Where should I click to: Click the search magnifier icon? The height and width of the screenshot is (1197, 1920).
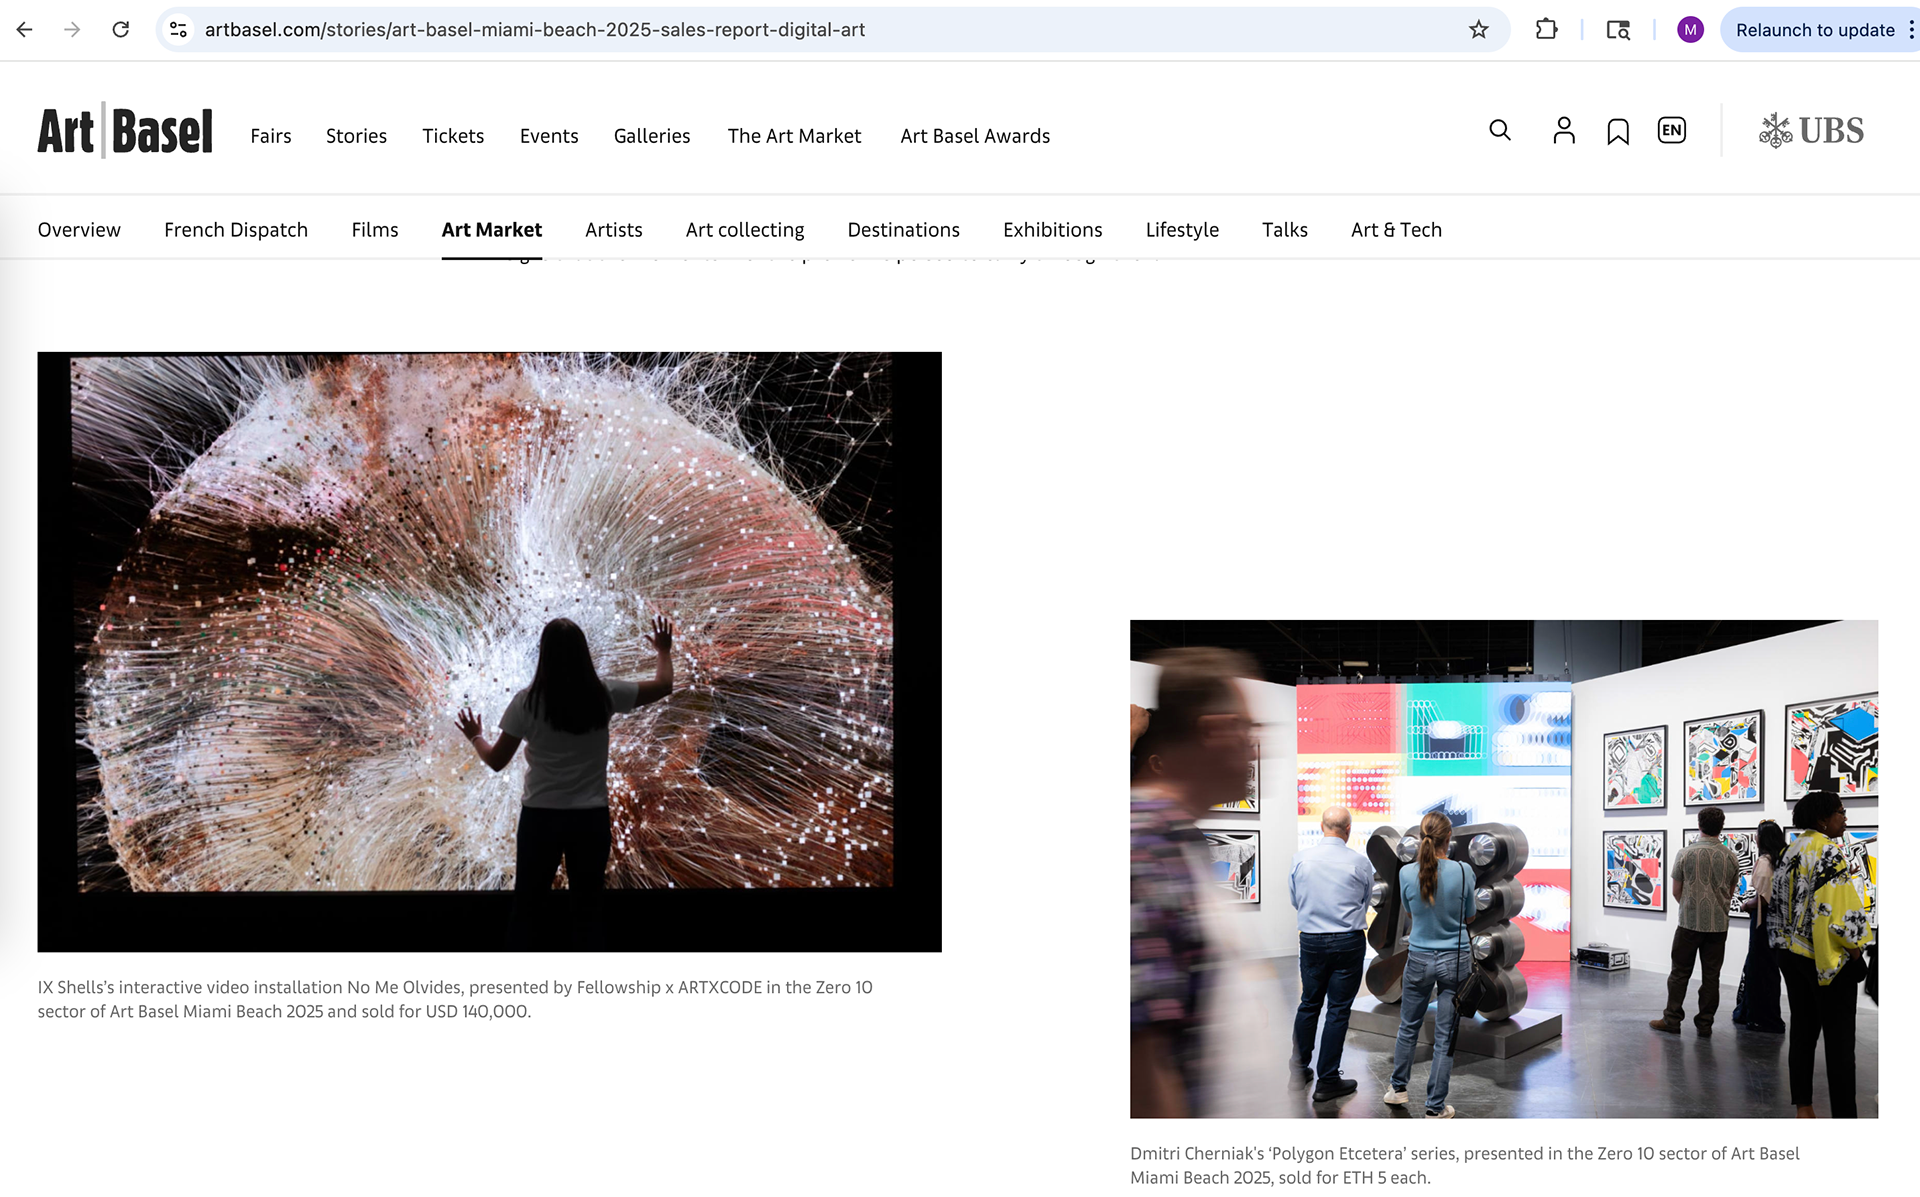(x=1499, y=131)
